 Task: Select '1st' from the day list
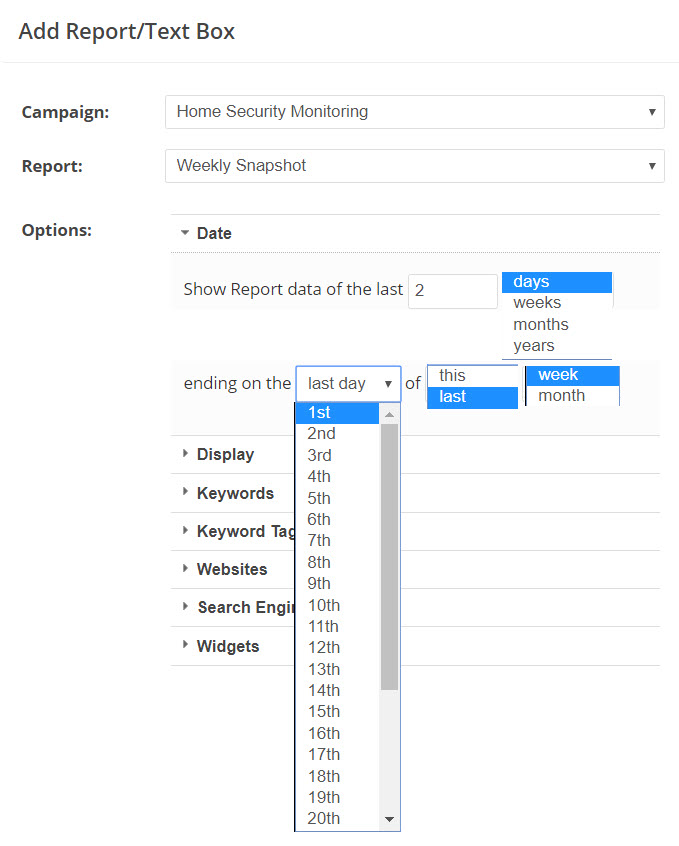320,413
